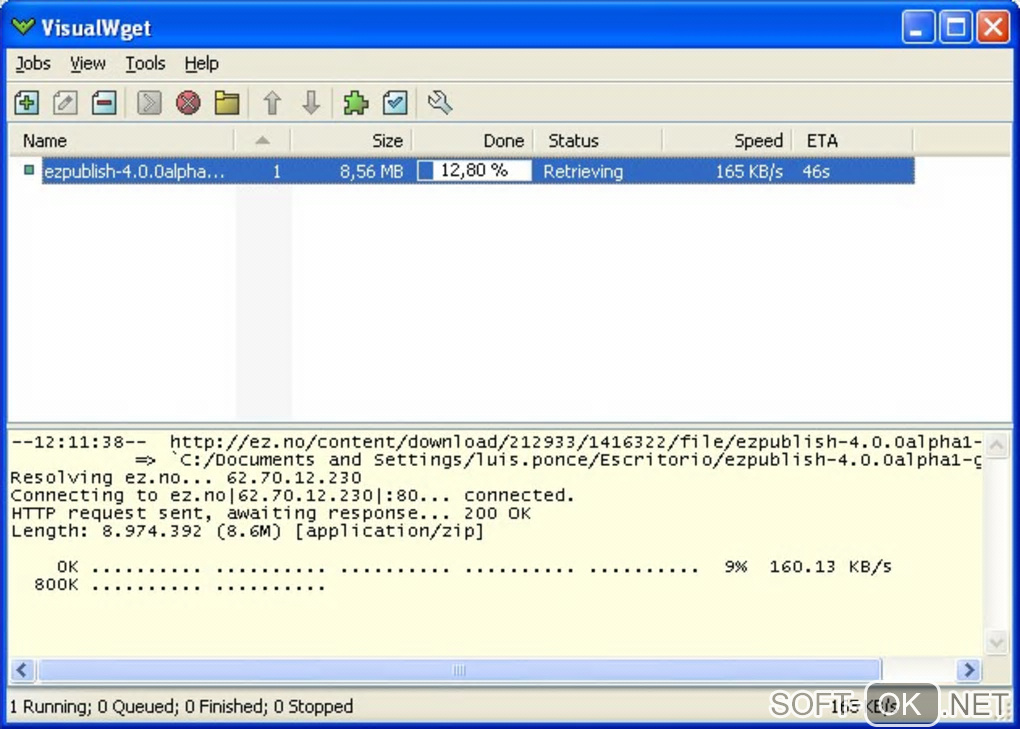This screenshot has height=729, width=1020.
Task: Click the log pane vertical scroll up arrow
Action: pos(997,445)
